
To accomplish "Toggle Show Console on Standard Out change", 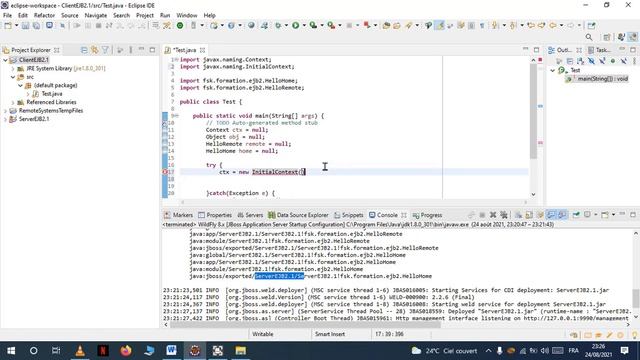I will (x=551, y=215).
